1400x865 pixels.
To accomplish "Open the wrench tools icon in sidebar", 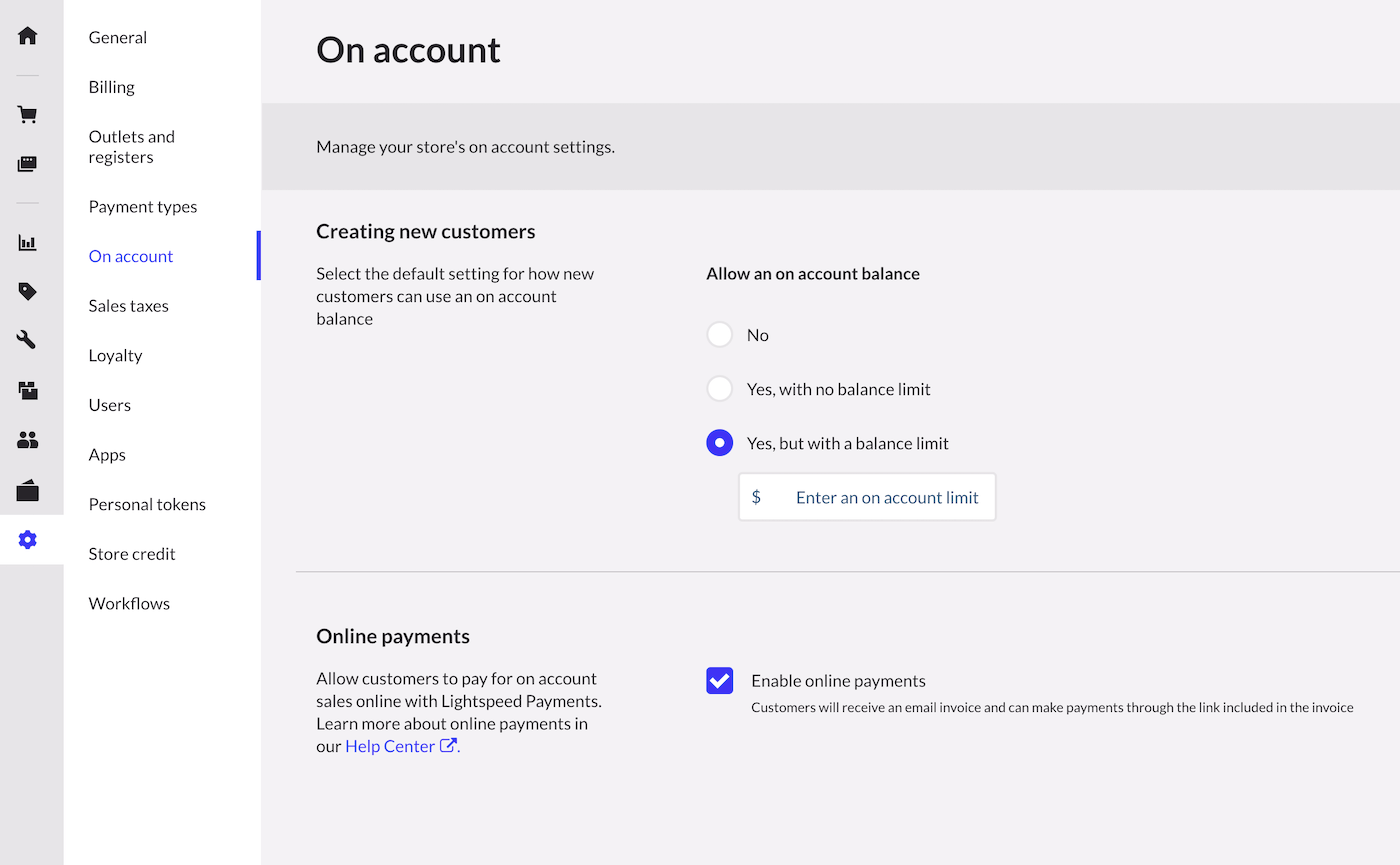I will [27, 339].
